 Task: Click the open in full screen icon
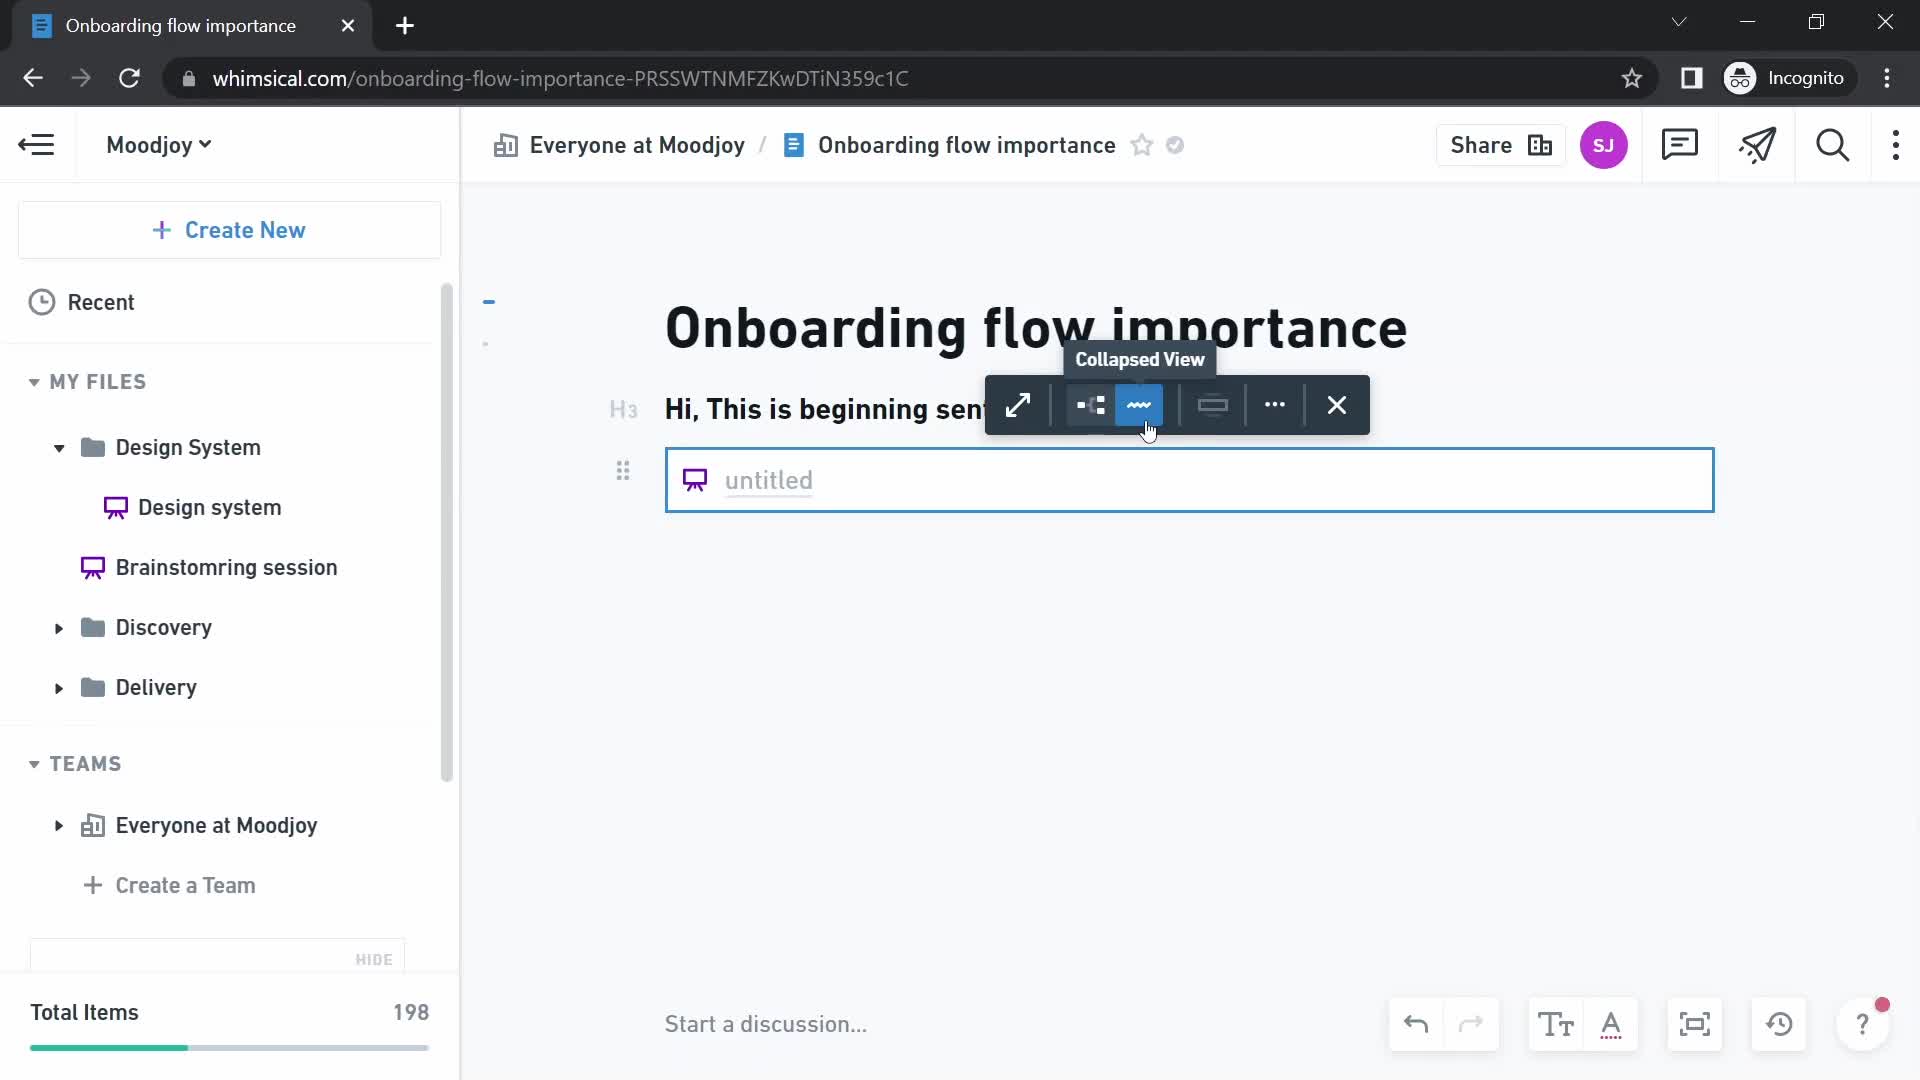tap(1018, 405)
